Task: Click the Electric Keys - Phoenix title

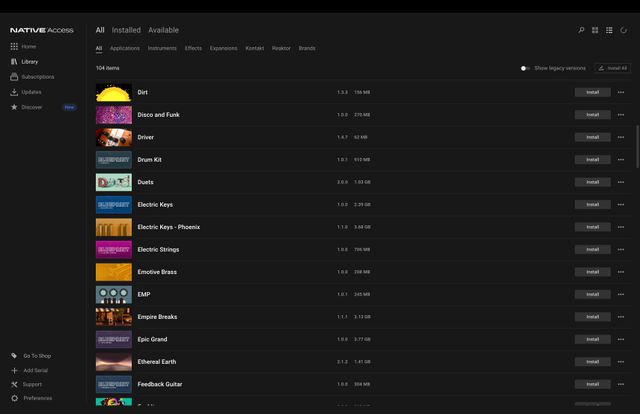Action: [x=169, y=227]
